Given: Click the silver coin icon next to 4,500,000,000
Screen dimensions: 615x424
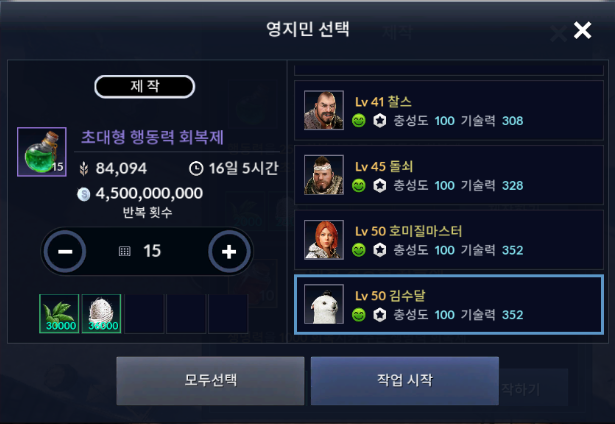Looking at the screenshot, I should pos(84,194).
